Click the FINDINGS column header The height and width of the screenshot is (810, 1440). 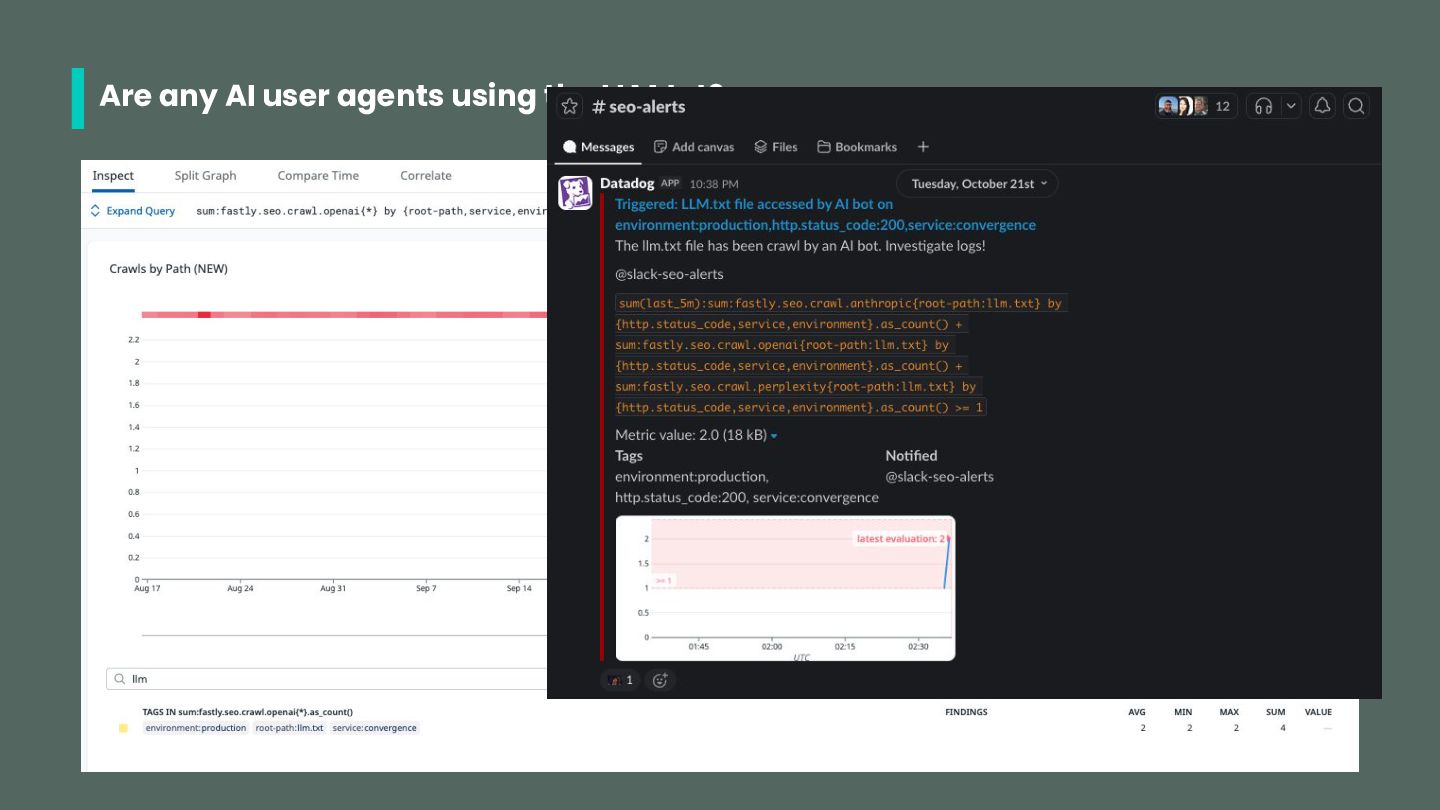[x=966, y=712]
